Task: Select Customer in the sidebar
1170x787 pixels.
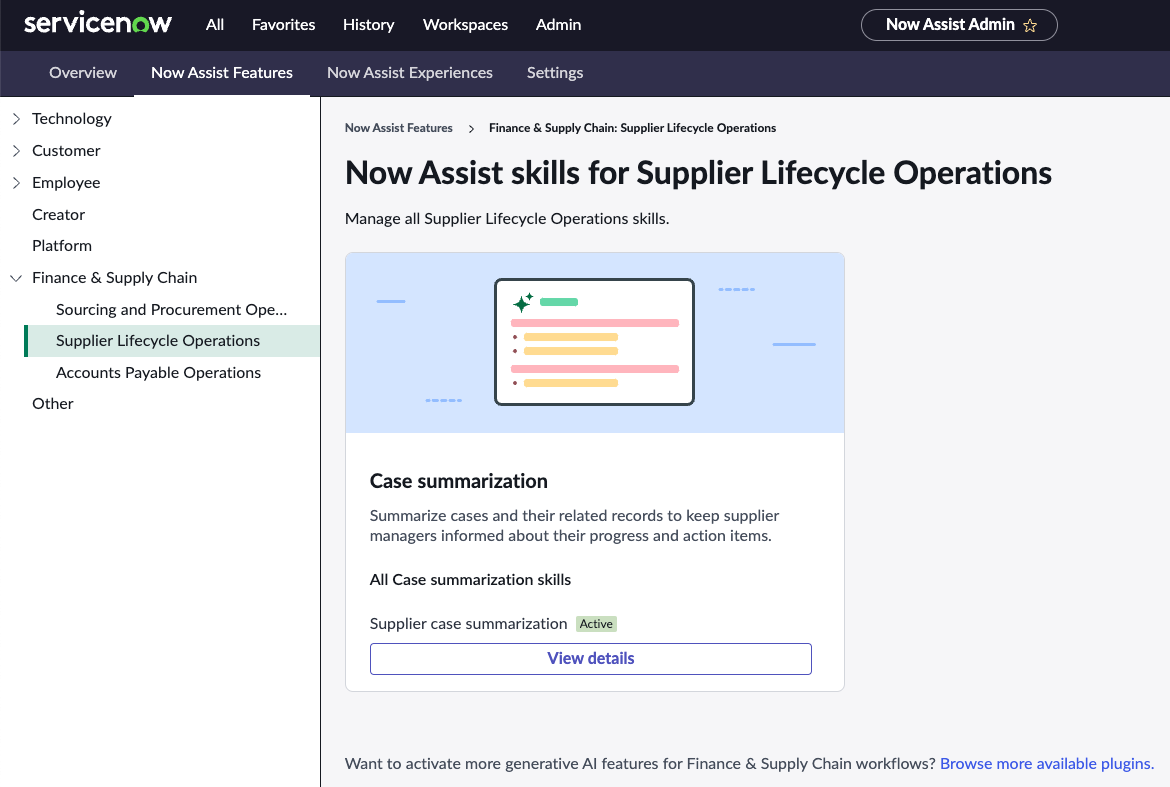Action: click(66, 151)
